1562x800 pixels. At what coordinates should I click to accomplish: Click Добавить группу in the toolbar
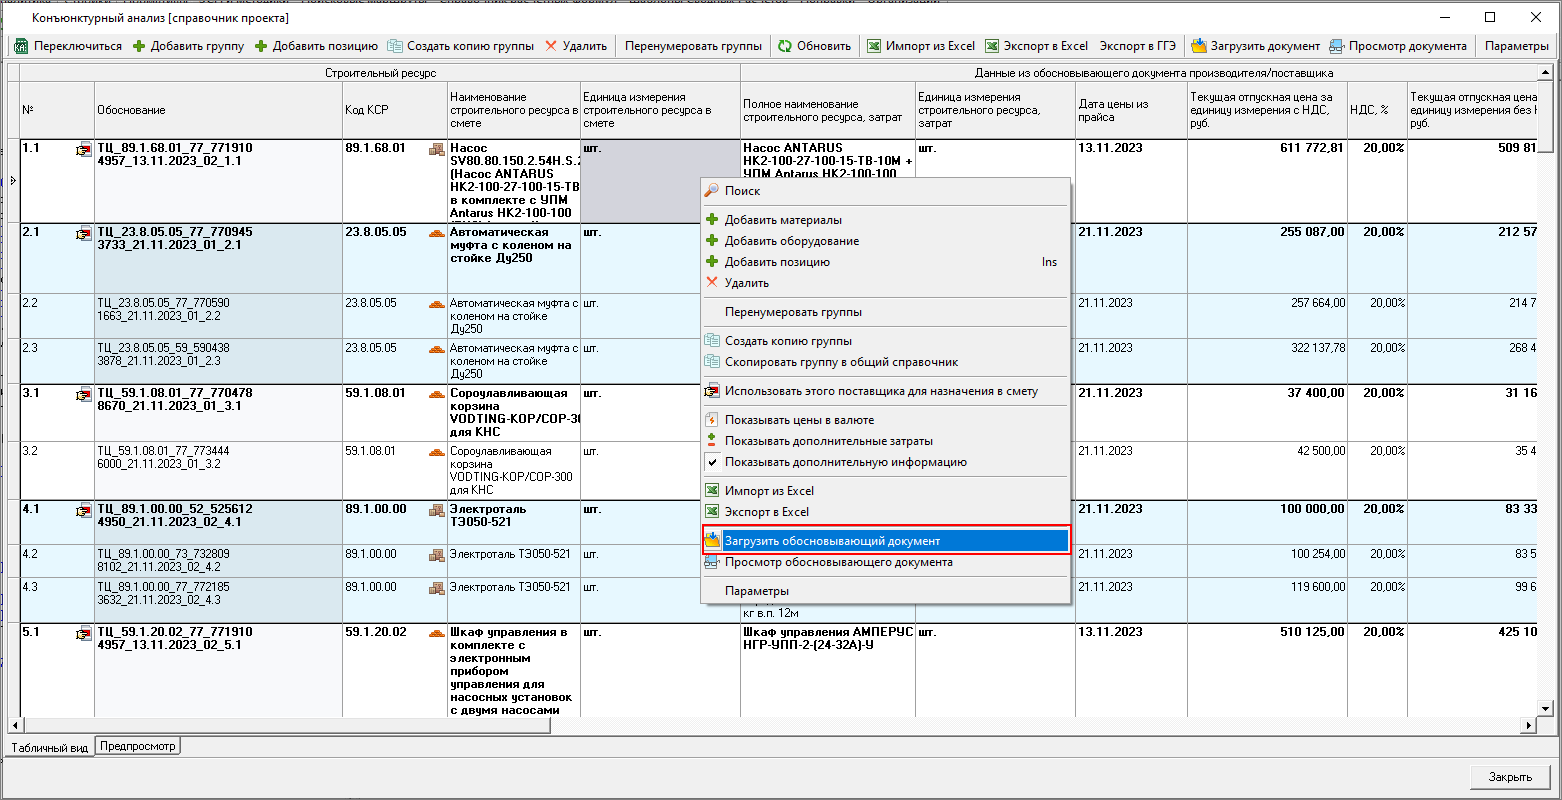tap(188, 46)
